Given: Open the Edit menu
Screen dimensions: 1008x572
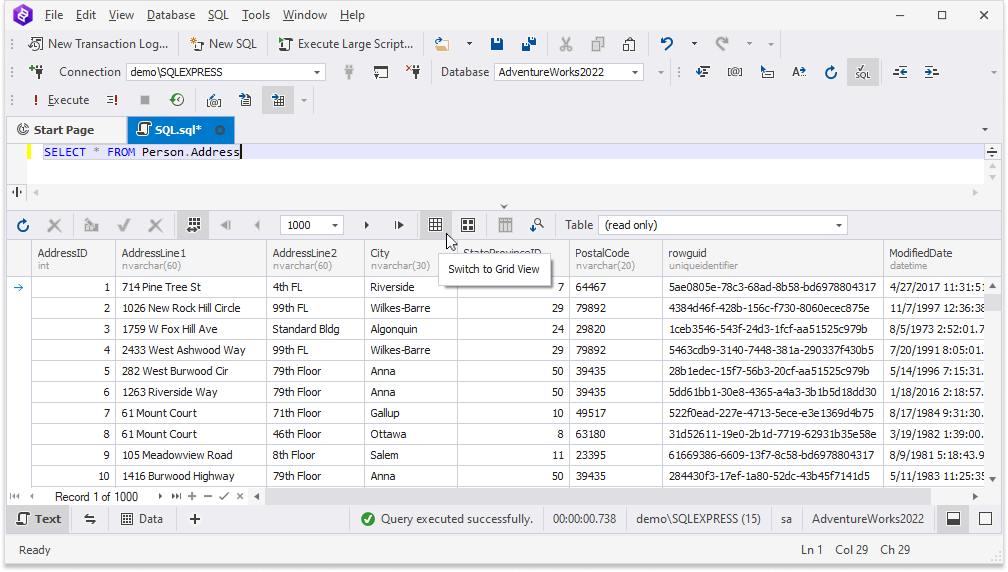Looking at the screenshot, I should coord(86,15).
